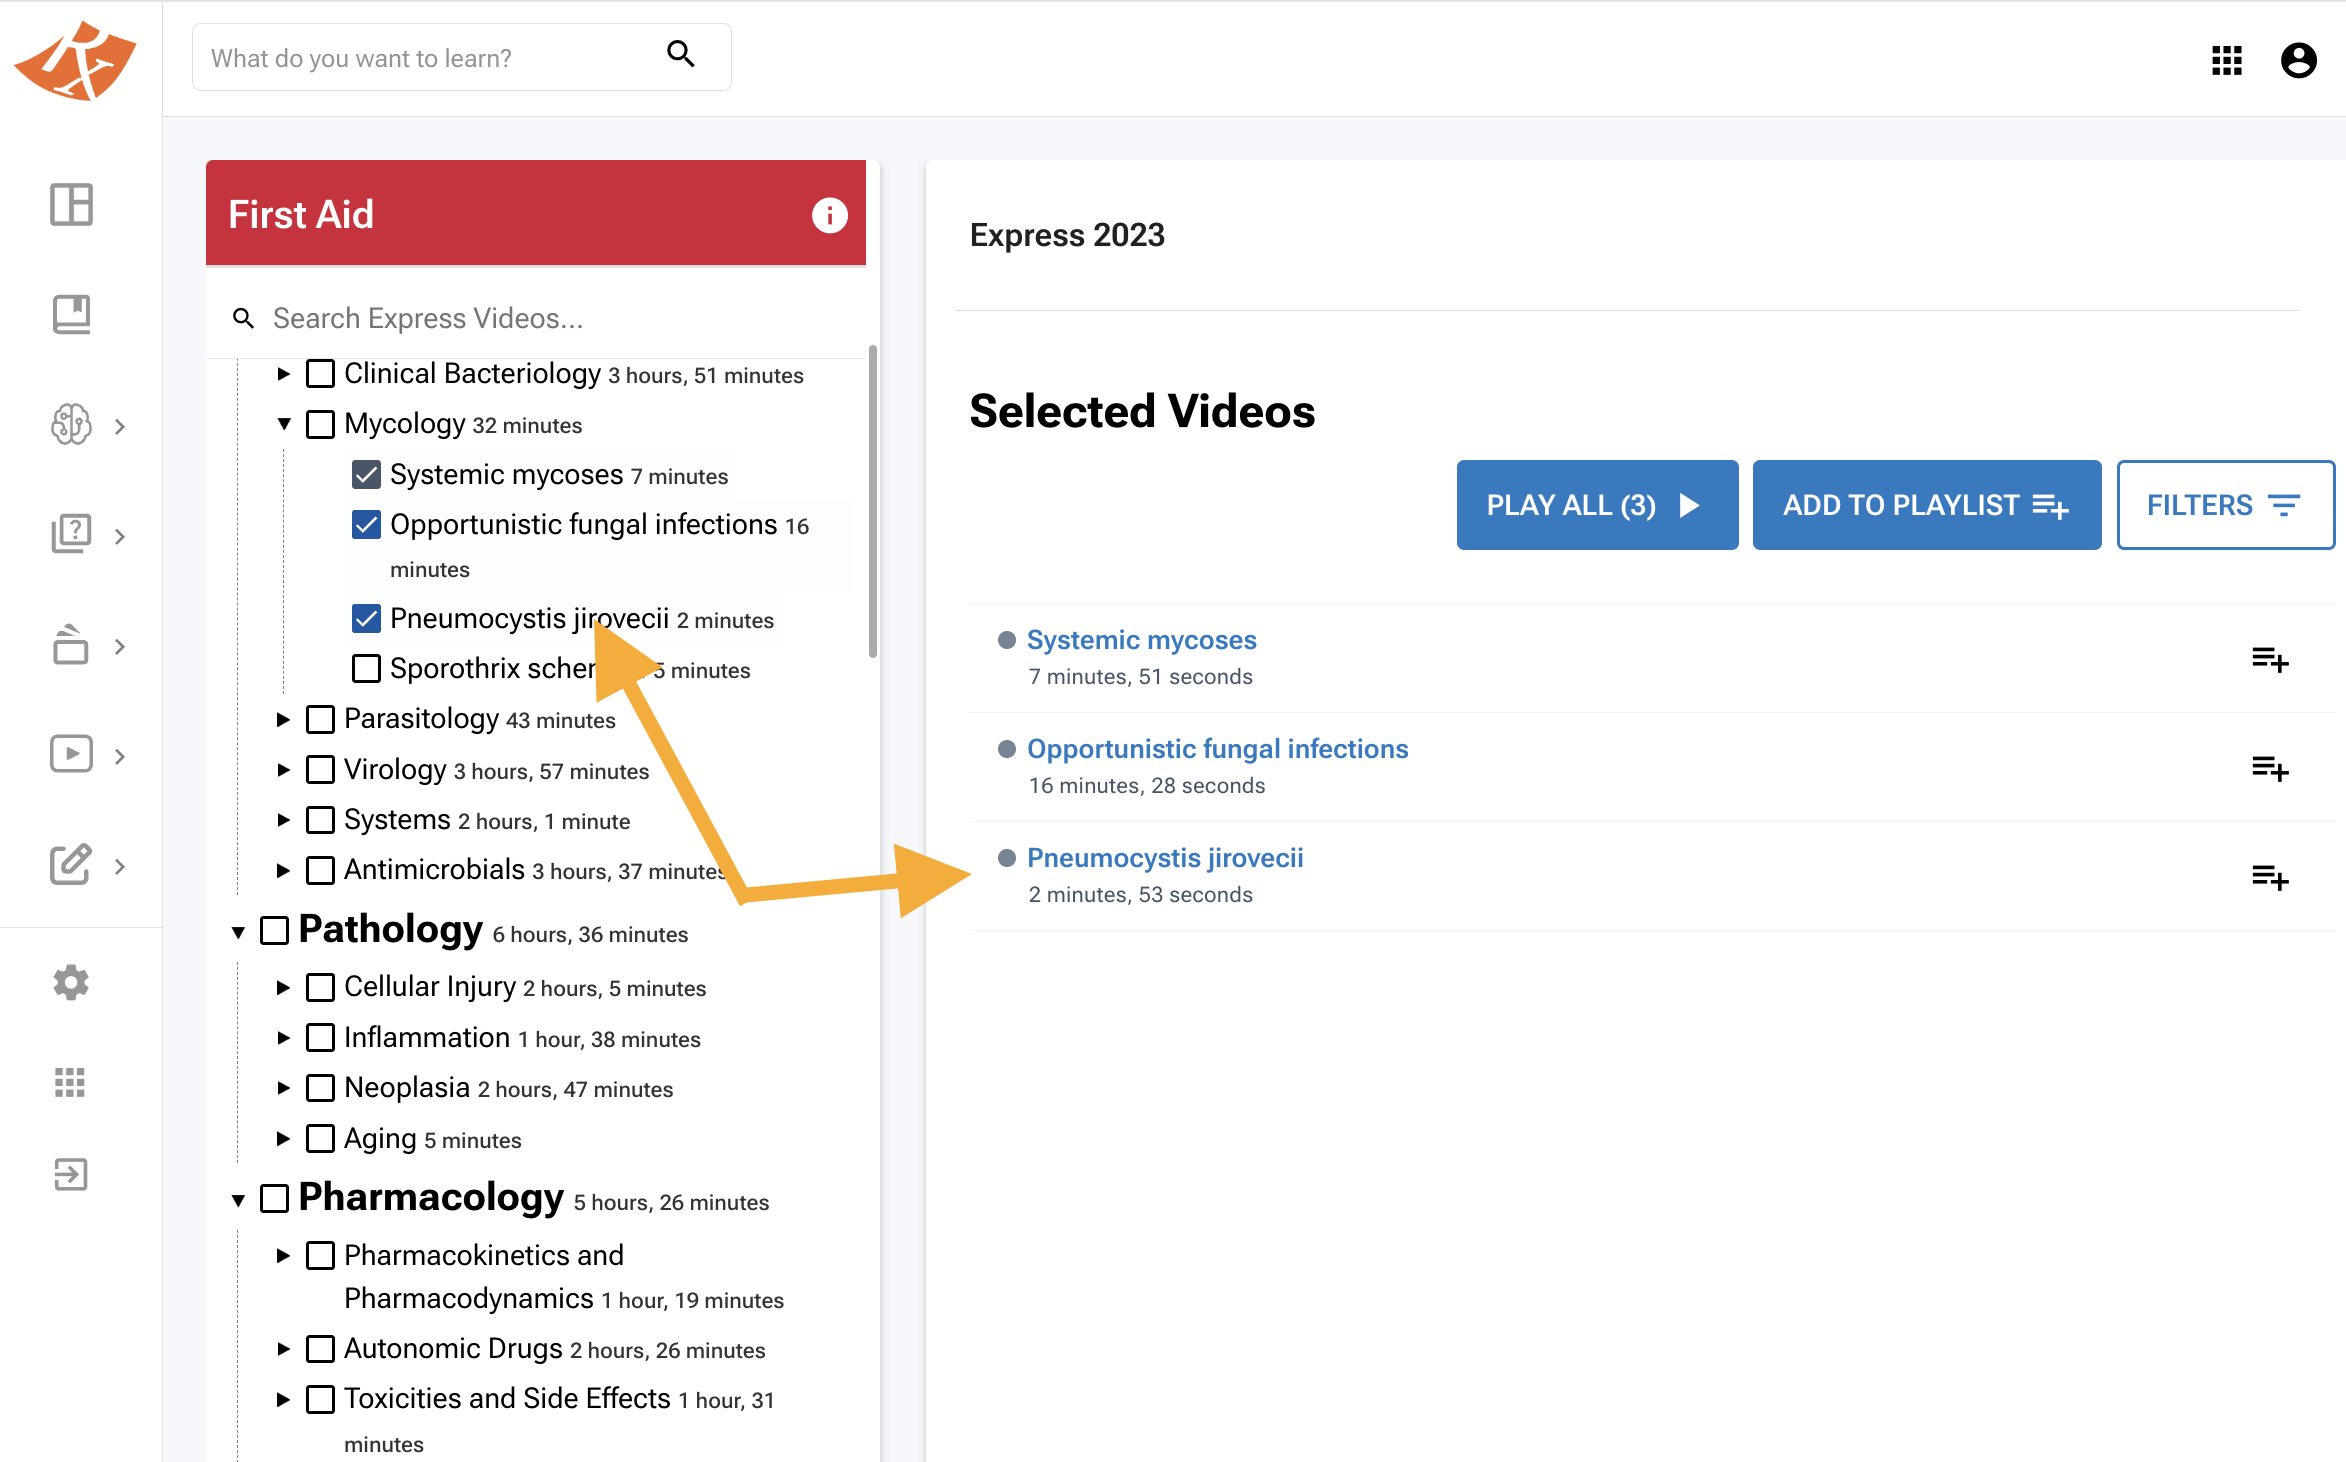Check the Mycology checkbox
This screenshot has height=1462, width=2346.
[x=320, y=424]
